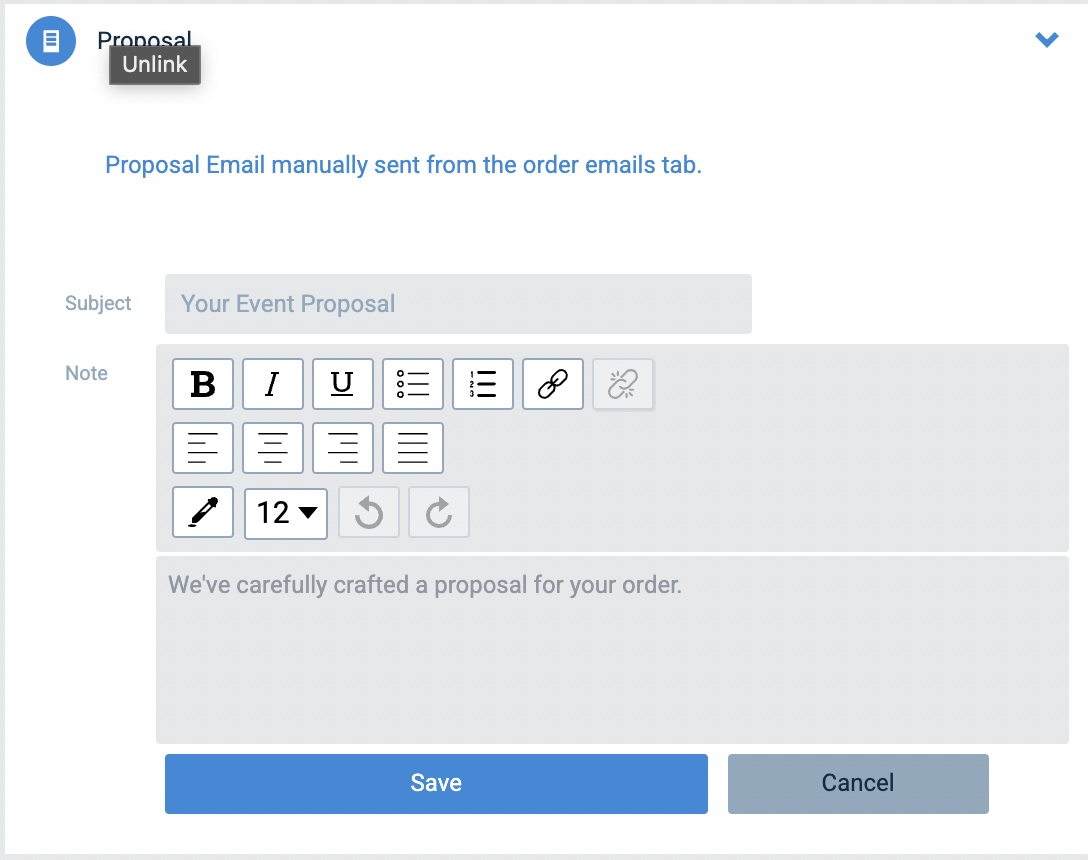Save the proposal email template
Screen dimensions: 1088x860
[x=436, y=784]
